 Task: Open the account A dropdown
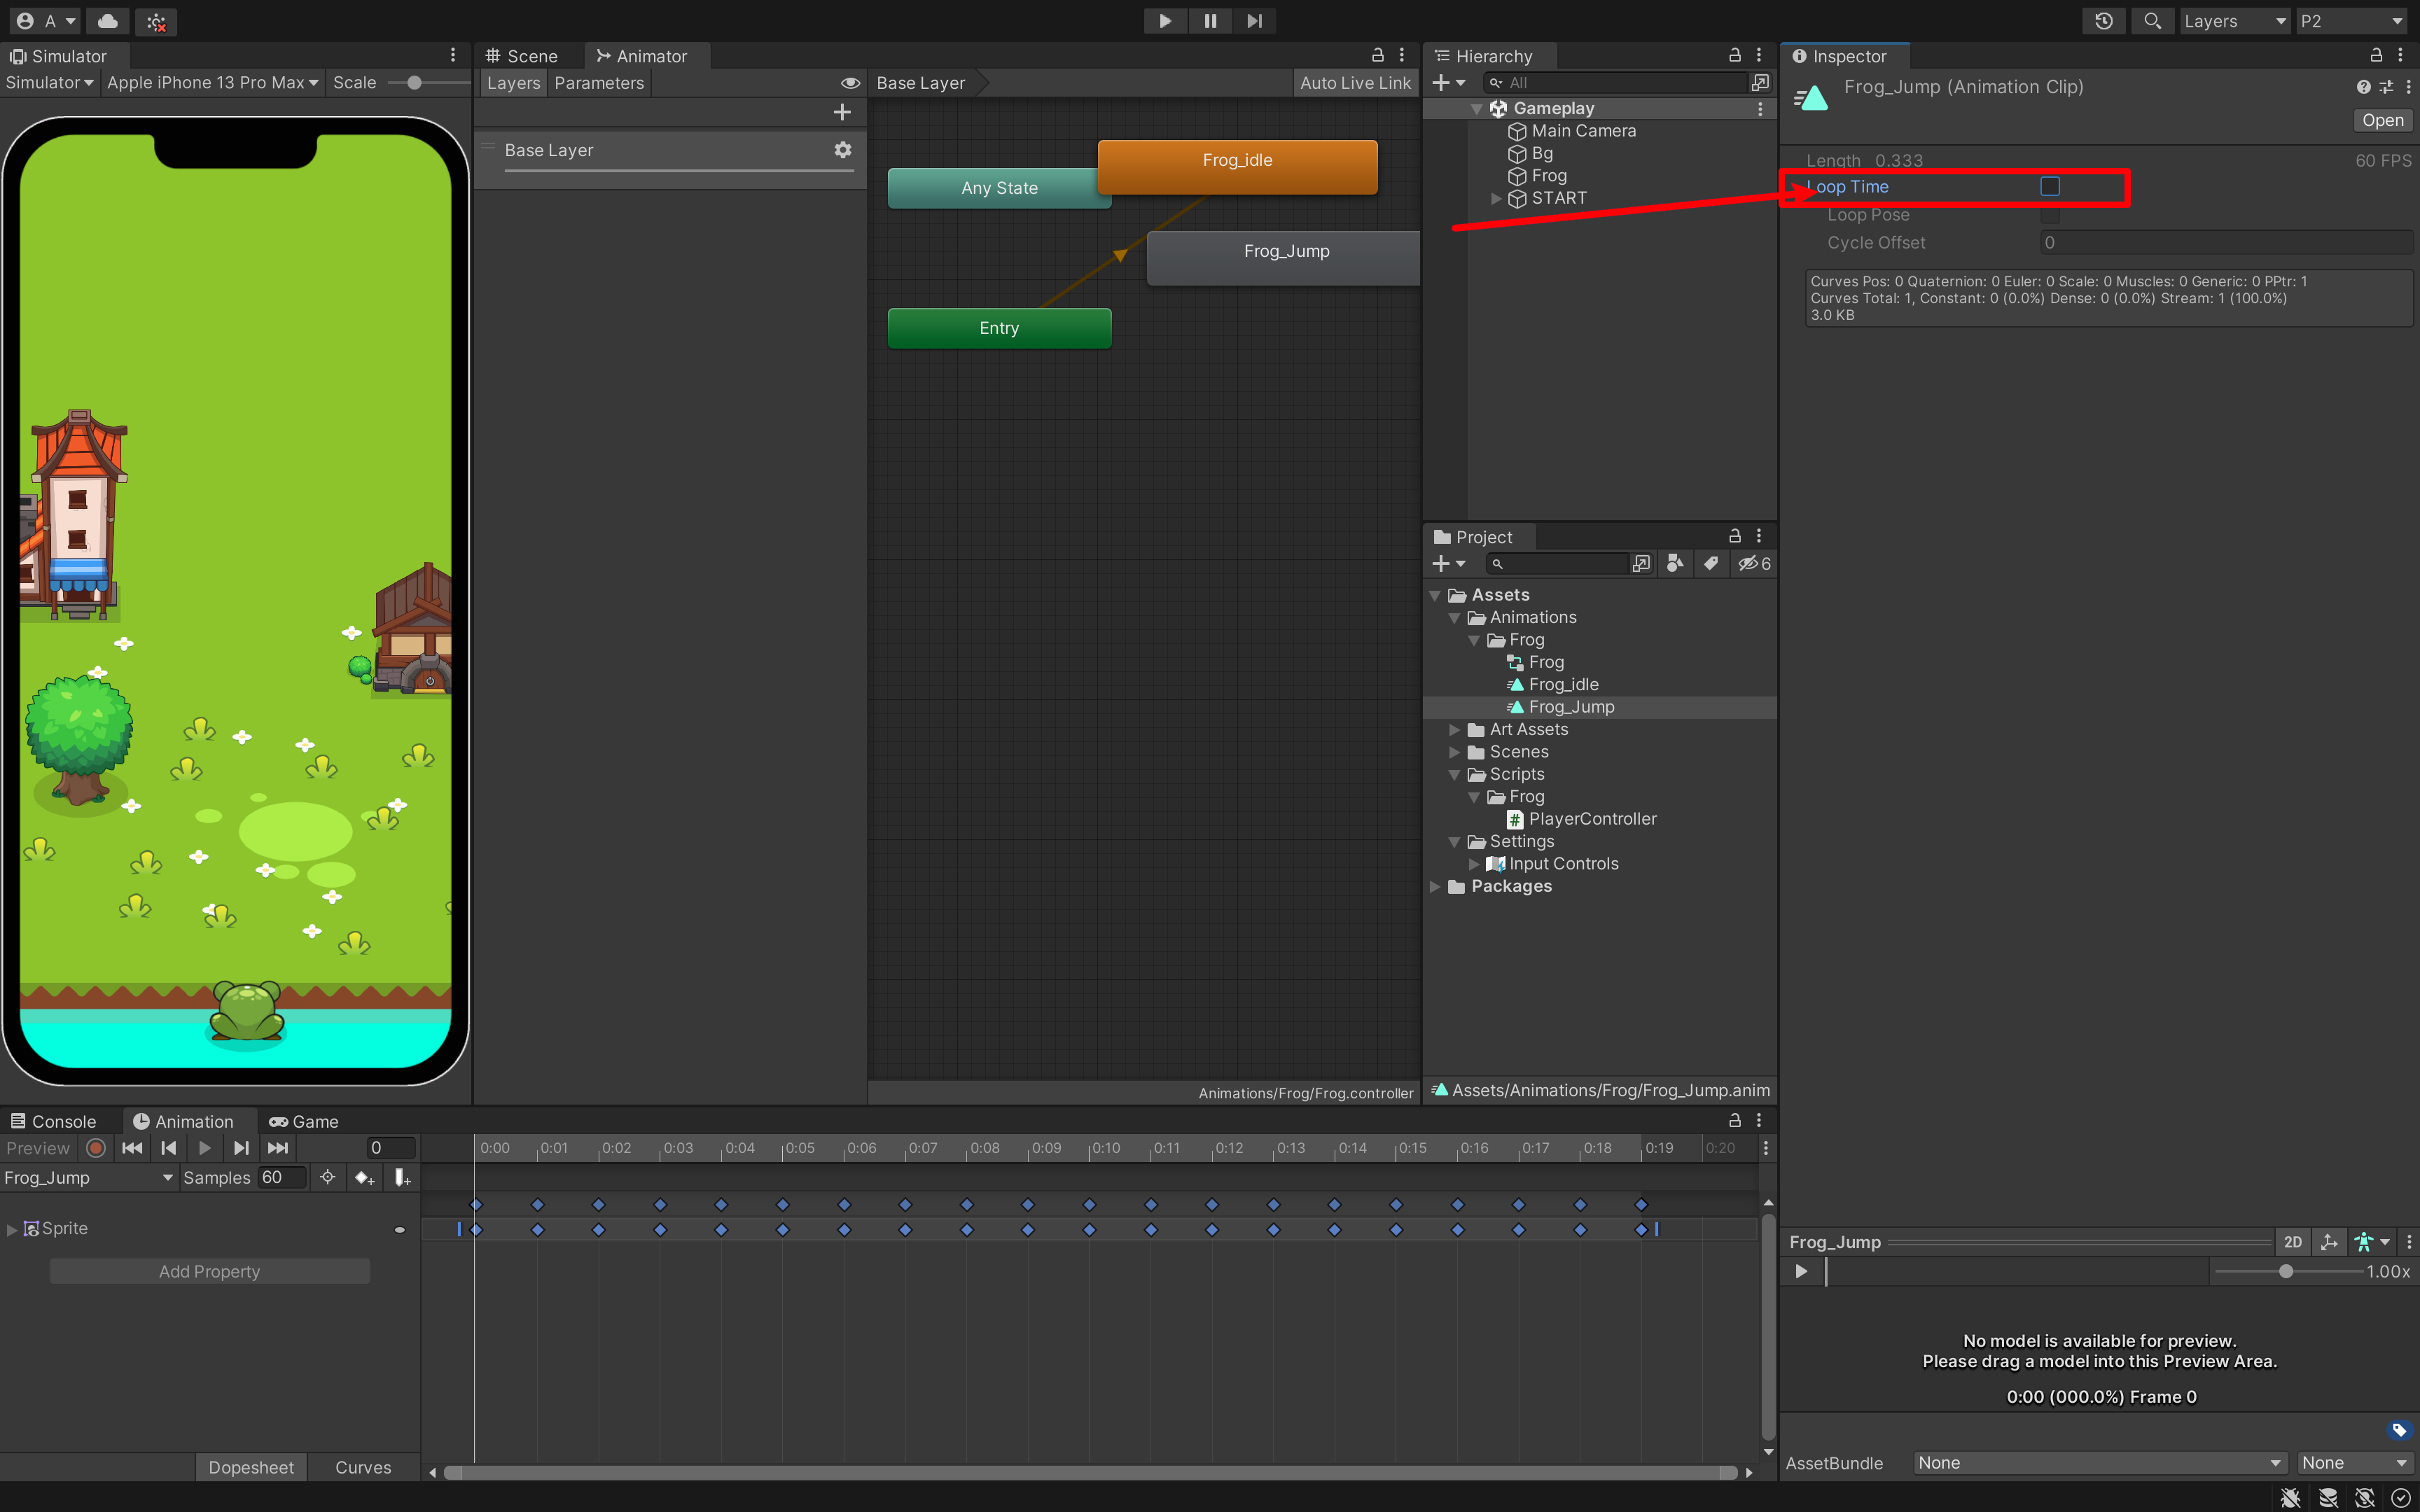pos(46,21)
